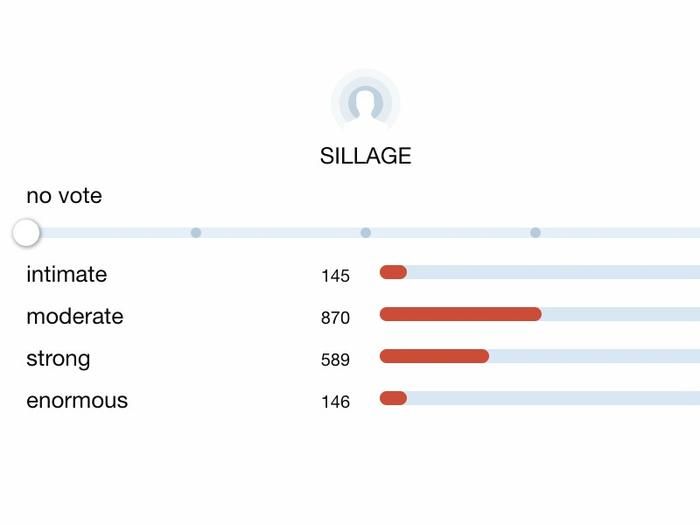Set slider to the middle visible stop dot
This screenshot has width=700, height=525.
(366, 233)
